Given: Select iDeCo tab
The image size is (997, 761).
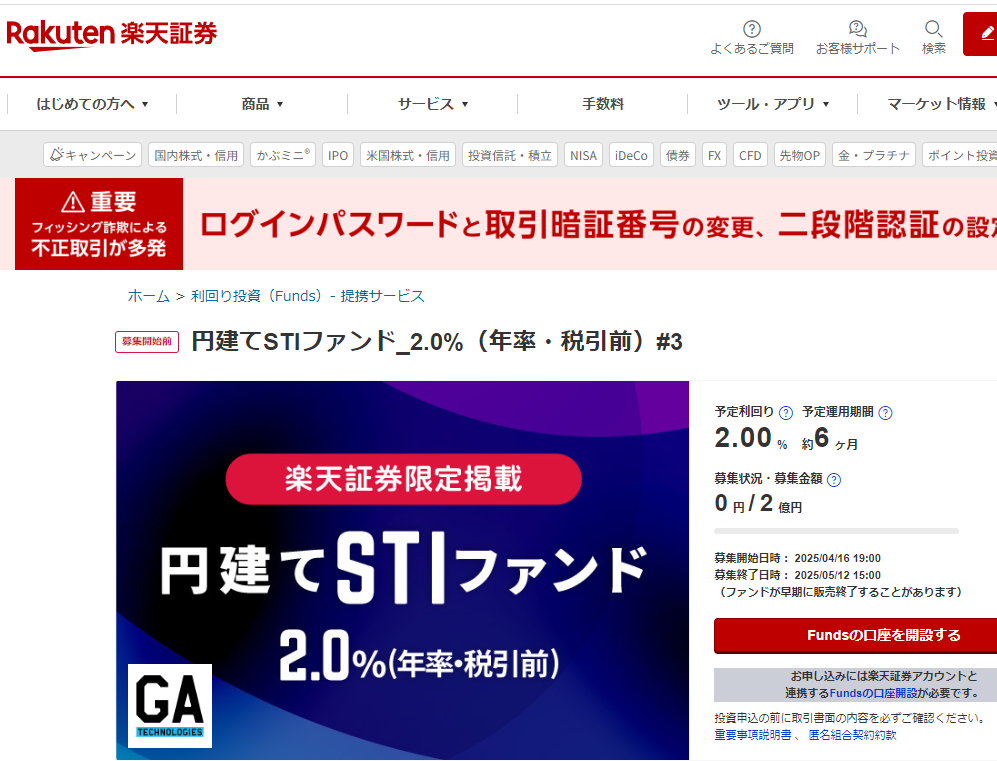Looking at the screenshot, I should tap(631, 154).
